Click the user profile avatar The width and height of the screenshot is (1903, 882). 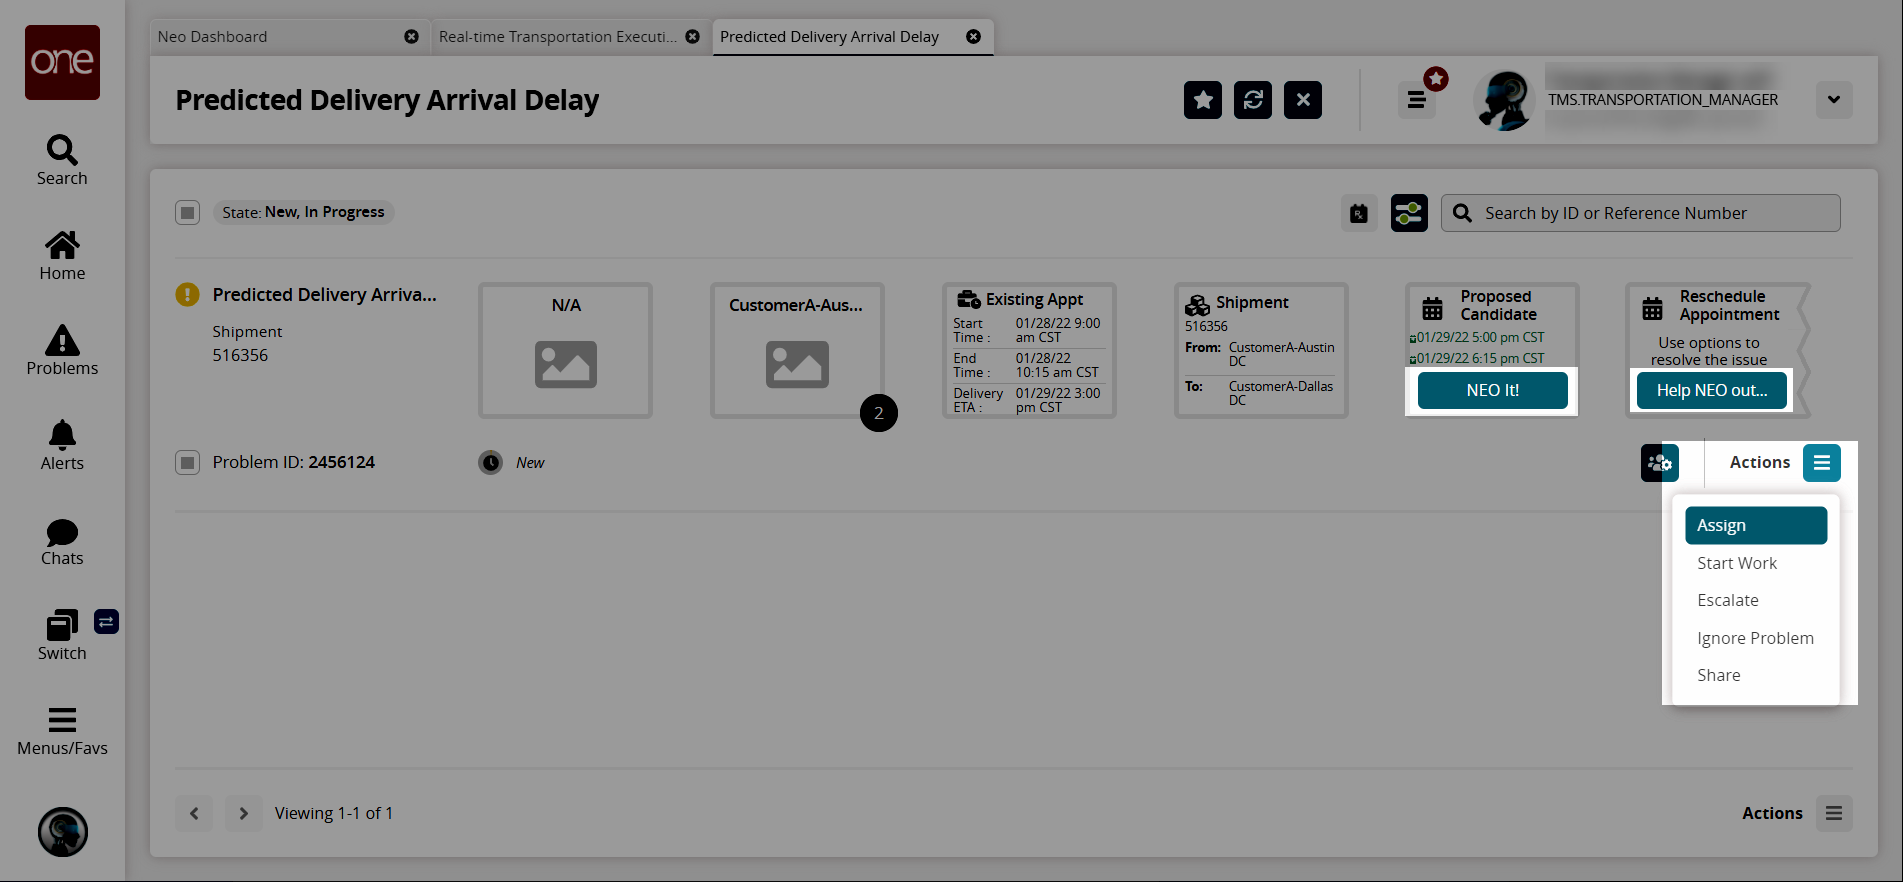coord(1504,100)
